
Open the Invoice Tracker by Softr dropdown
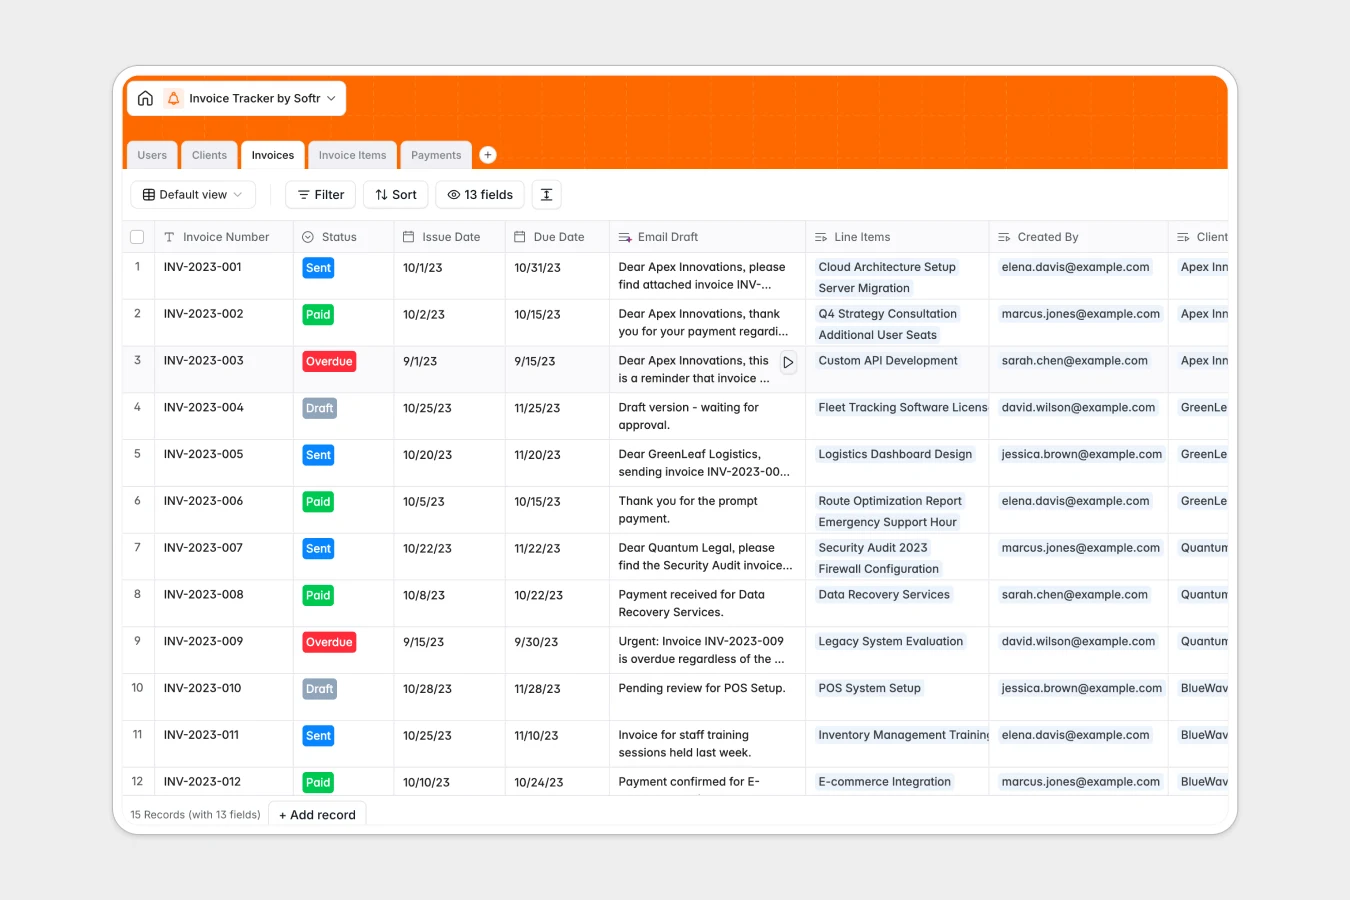coord(331,98)
